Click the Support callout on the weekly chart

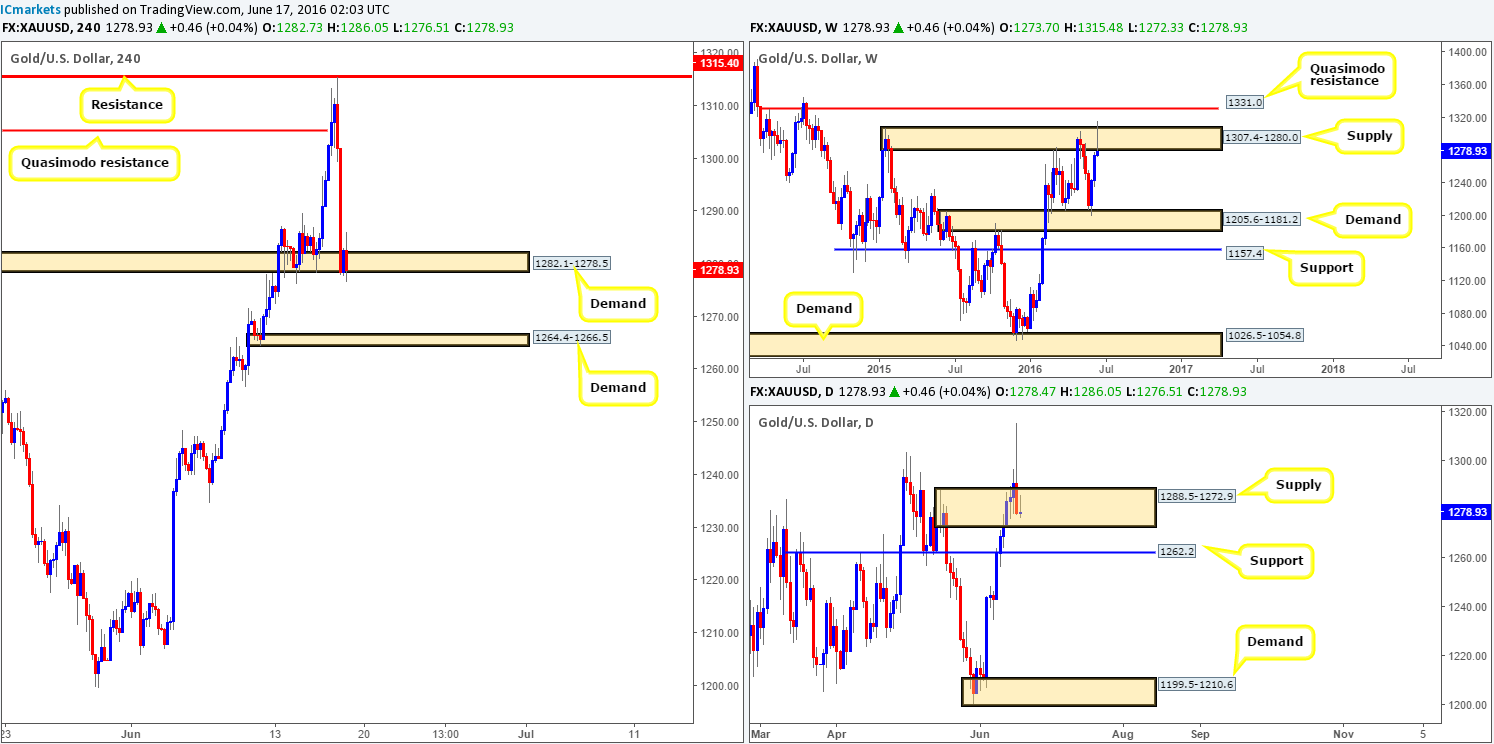pyautogui.click(x=1326, y=268)
